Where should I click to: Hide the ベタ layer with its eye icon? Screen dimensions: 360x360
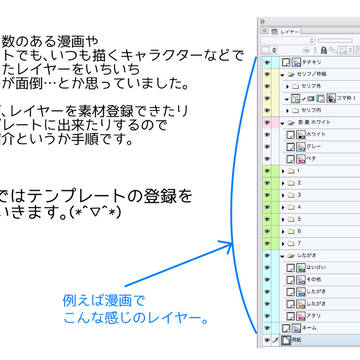click(x=267, y=159)
